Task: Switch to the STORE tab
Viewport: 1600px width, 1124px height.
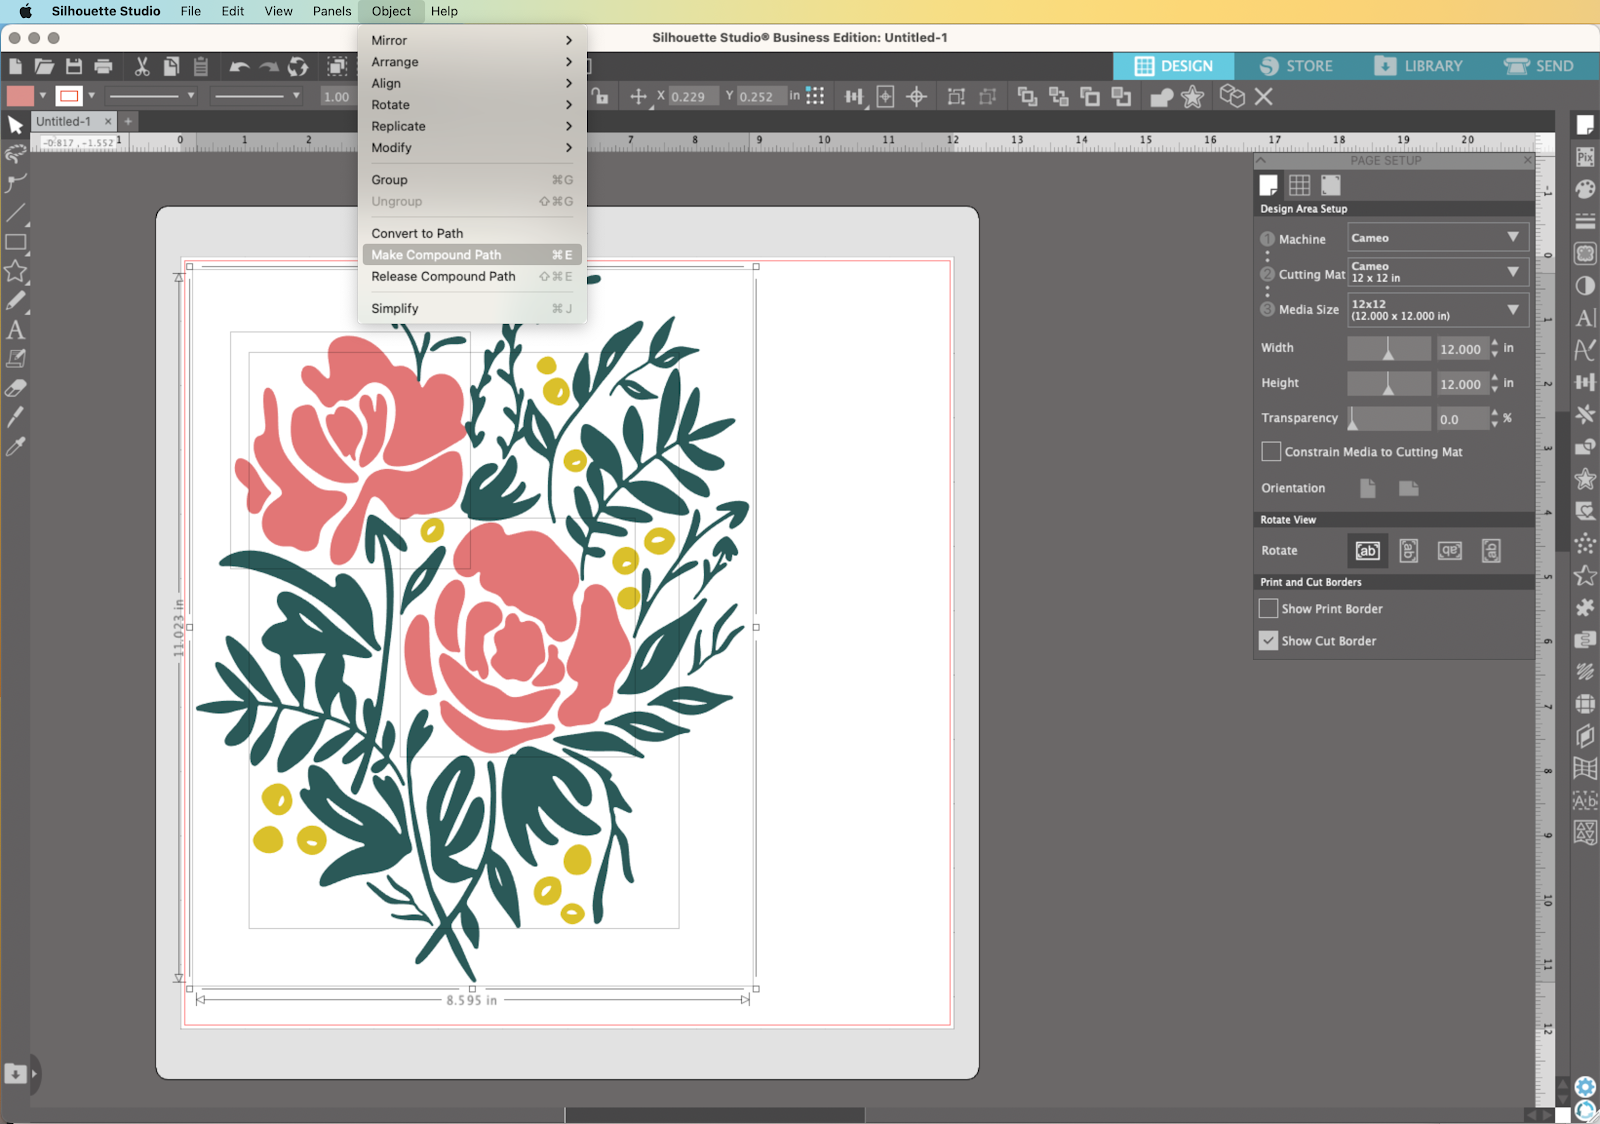Action: (x=1296, y=66)
